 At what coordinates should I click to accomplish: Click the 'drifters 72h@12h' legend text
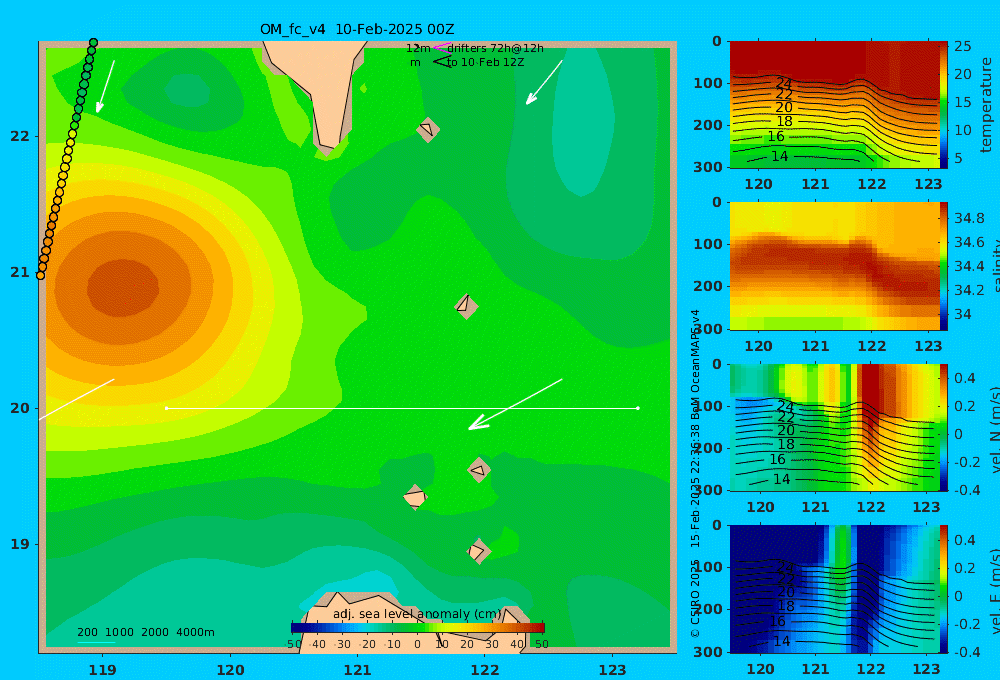point(496,48)
